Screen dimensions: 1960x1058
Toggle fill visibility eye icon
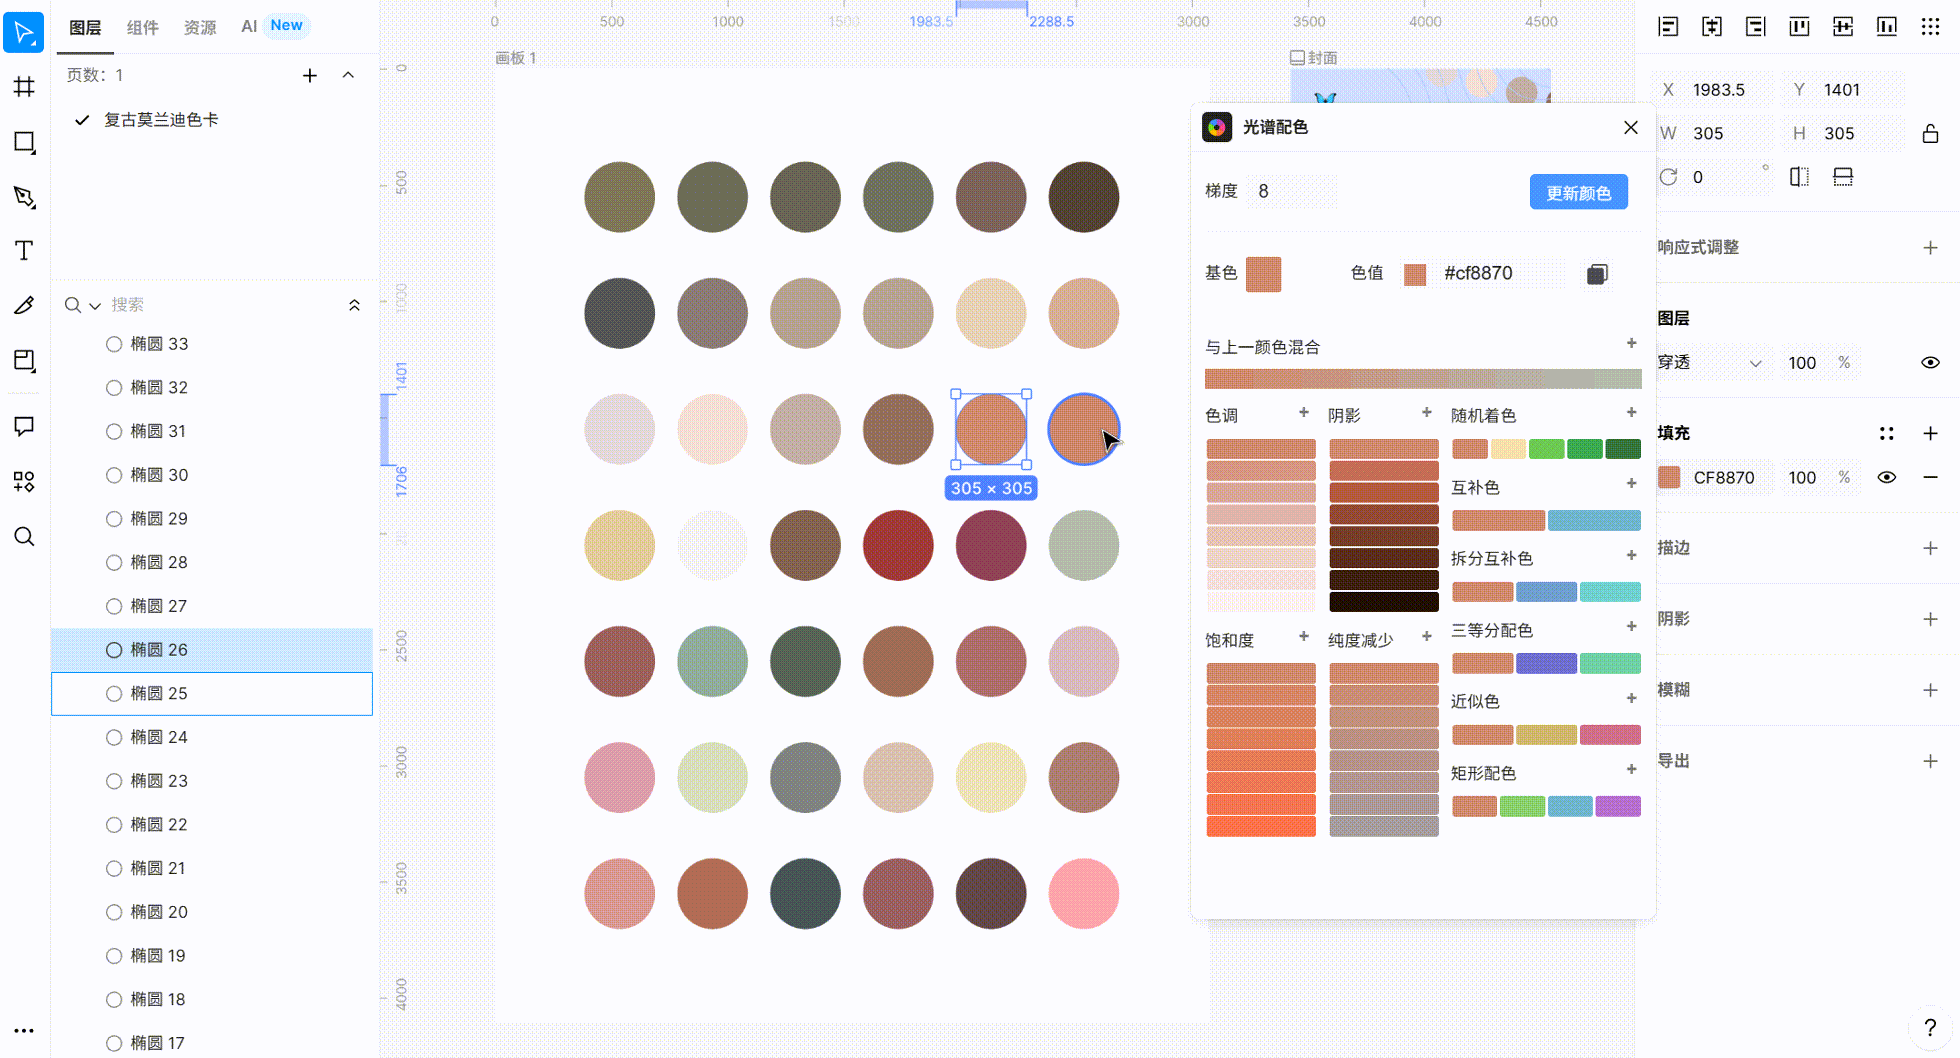[1886, 478]
